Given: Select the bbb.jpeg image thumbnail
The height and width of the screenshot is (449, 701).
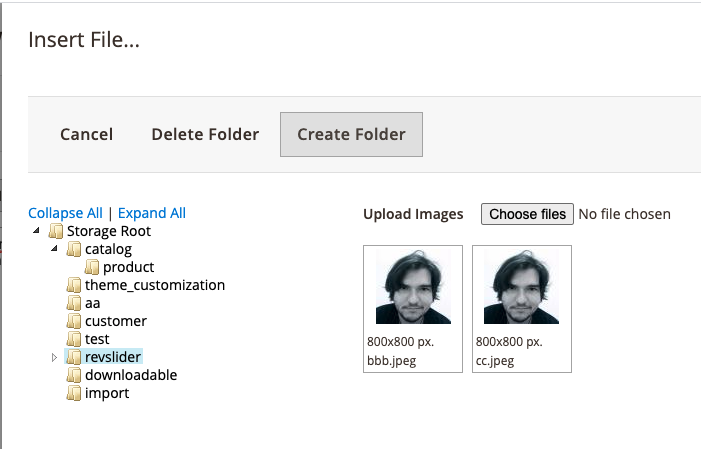Looking at the screenshot, I should pyautogui.click(x=413, y=287).
